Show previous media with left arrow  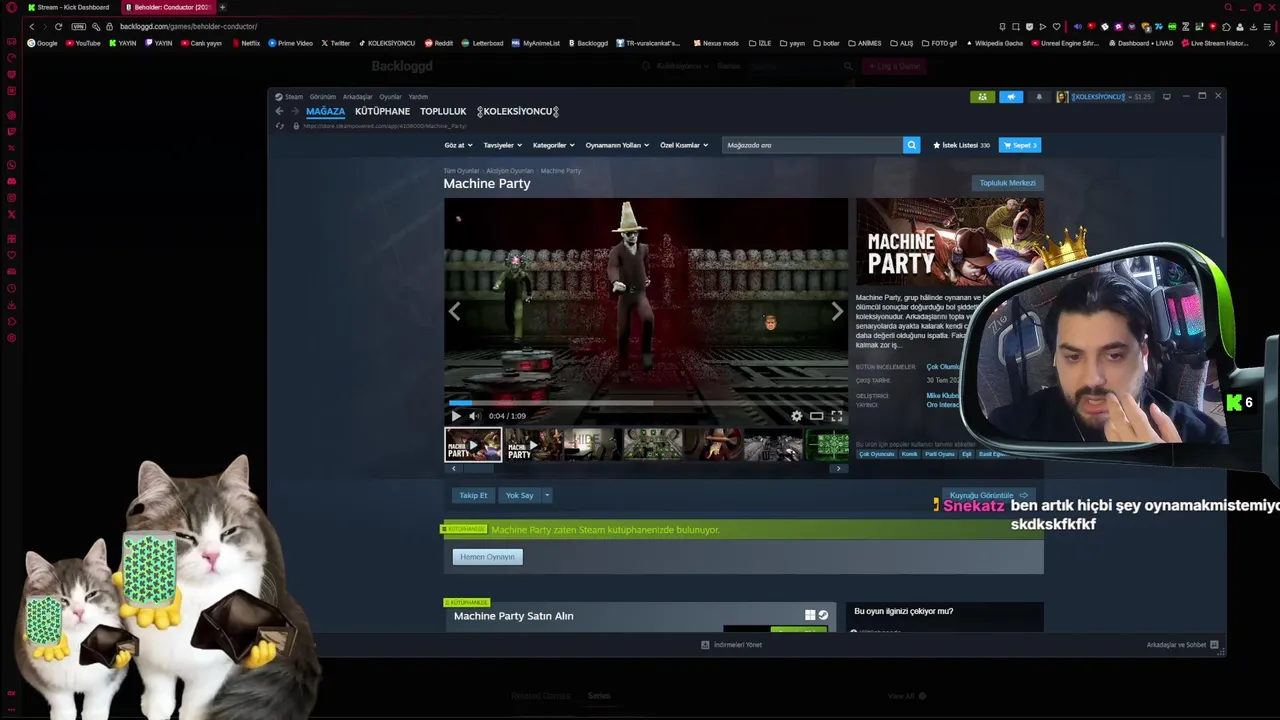[455, 312]
